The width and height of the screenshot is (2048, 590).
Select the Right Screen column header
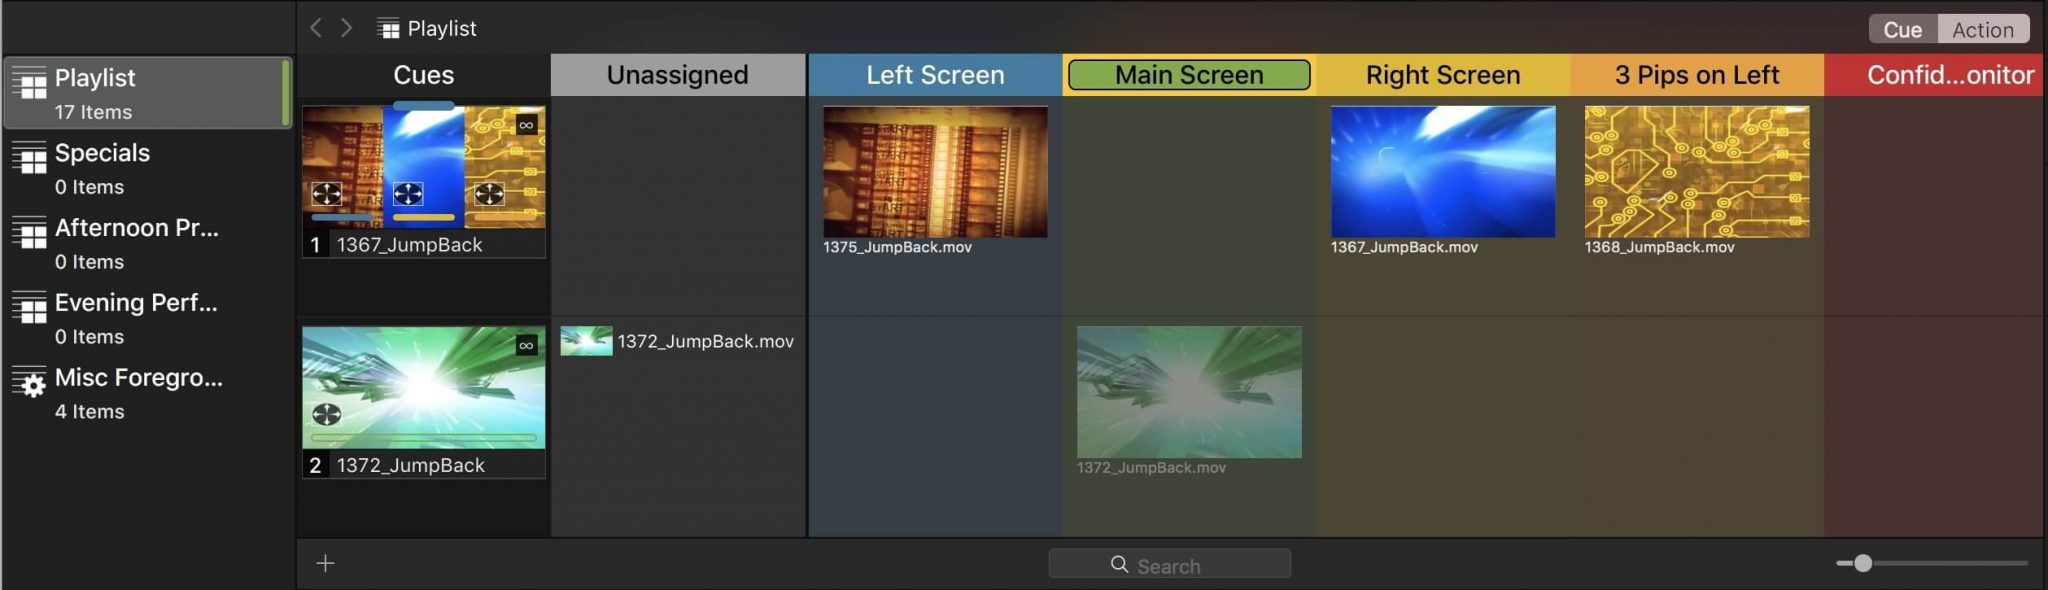pos(1442,75)
